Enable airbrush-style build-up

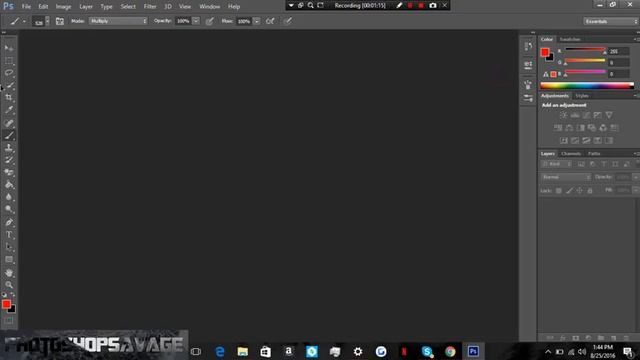pyautogui.click(x=270, y=21)
